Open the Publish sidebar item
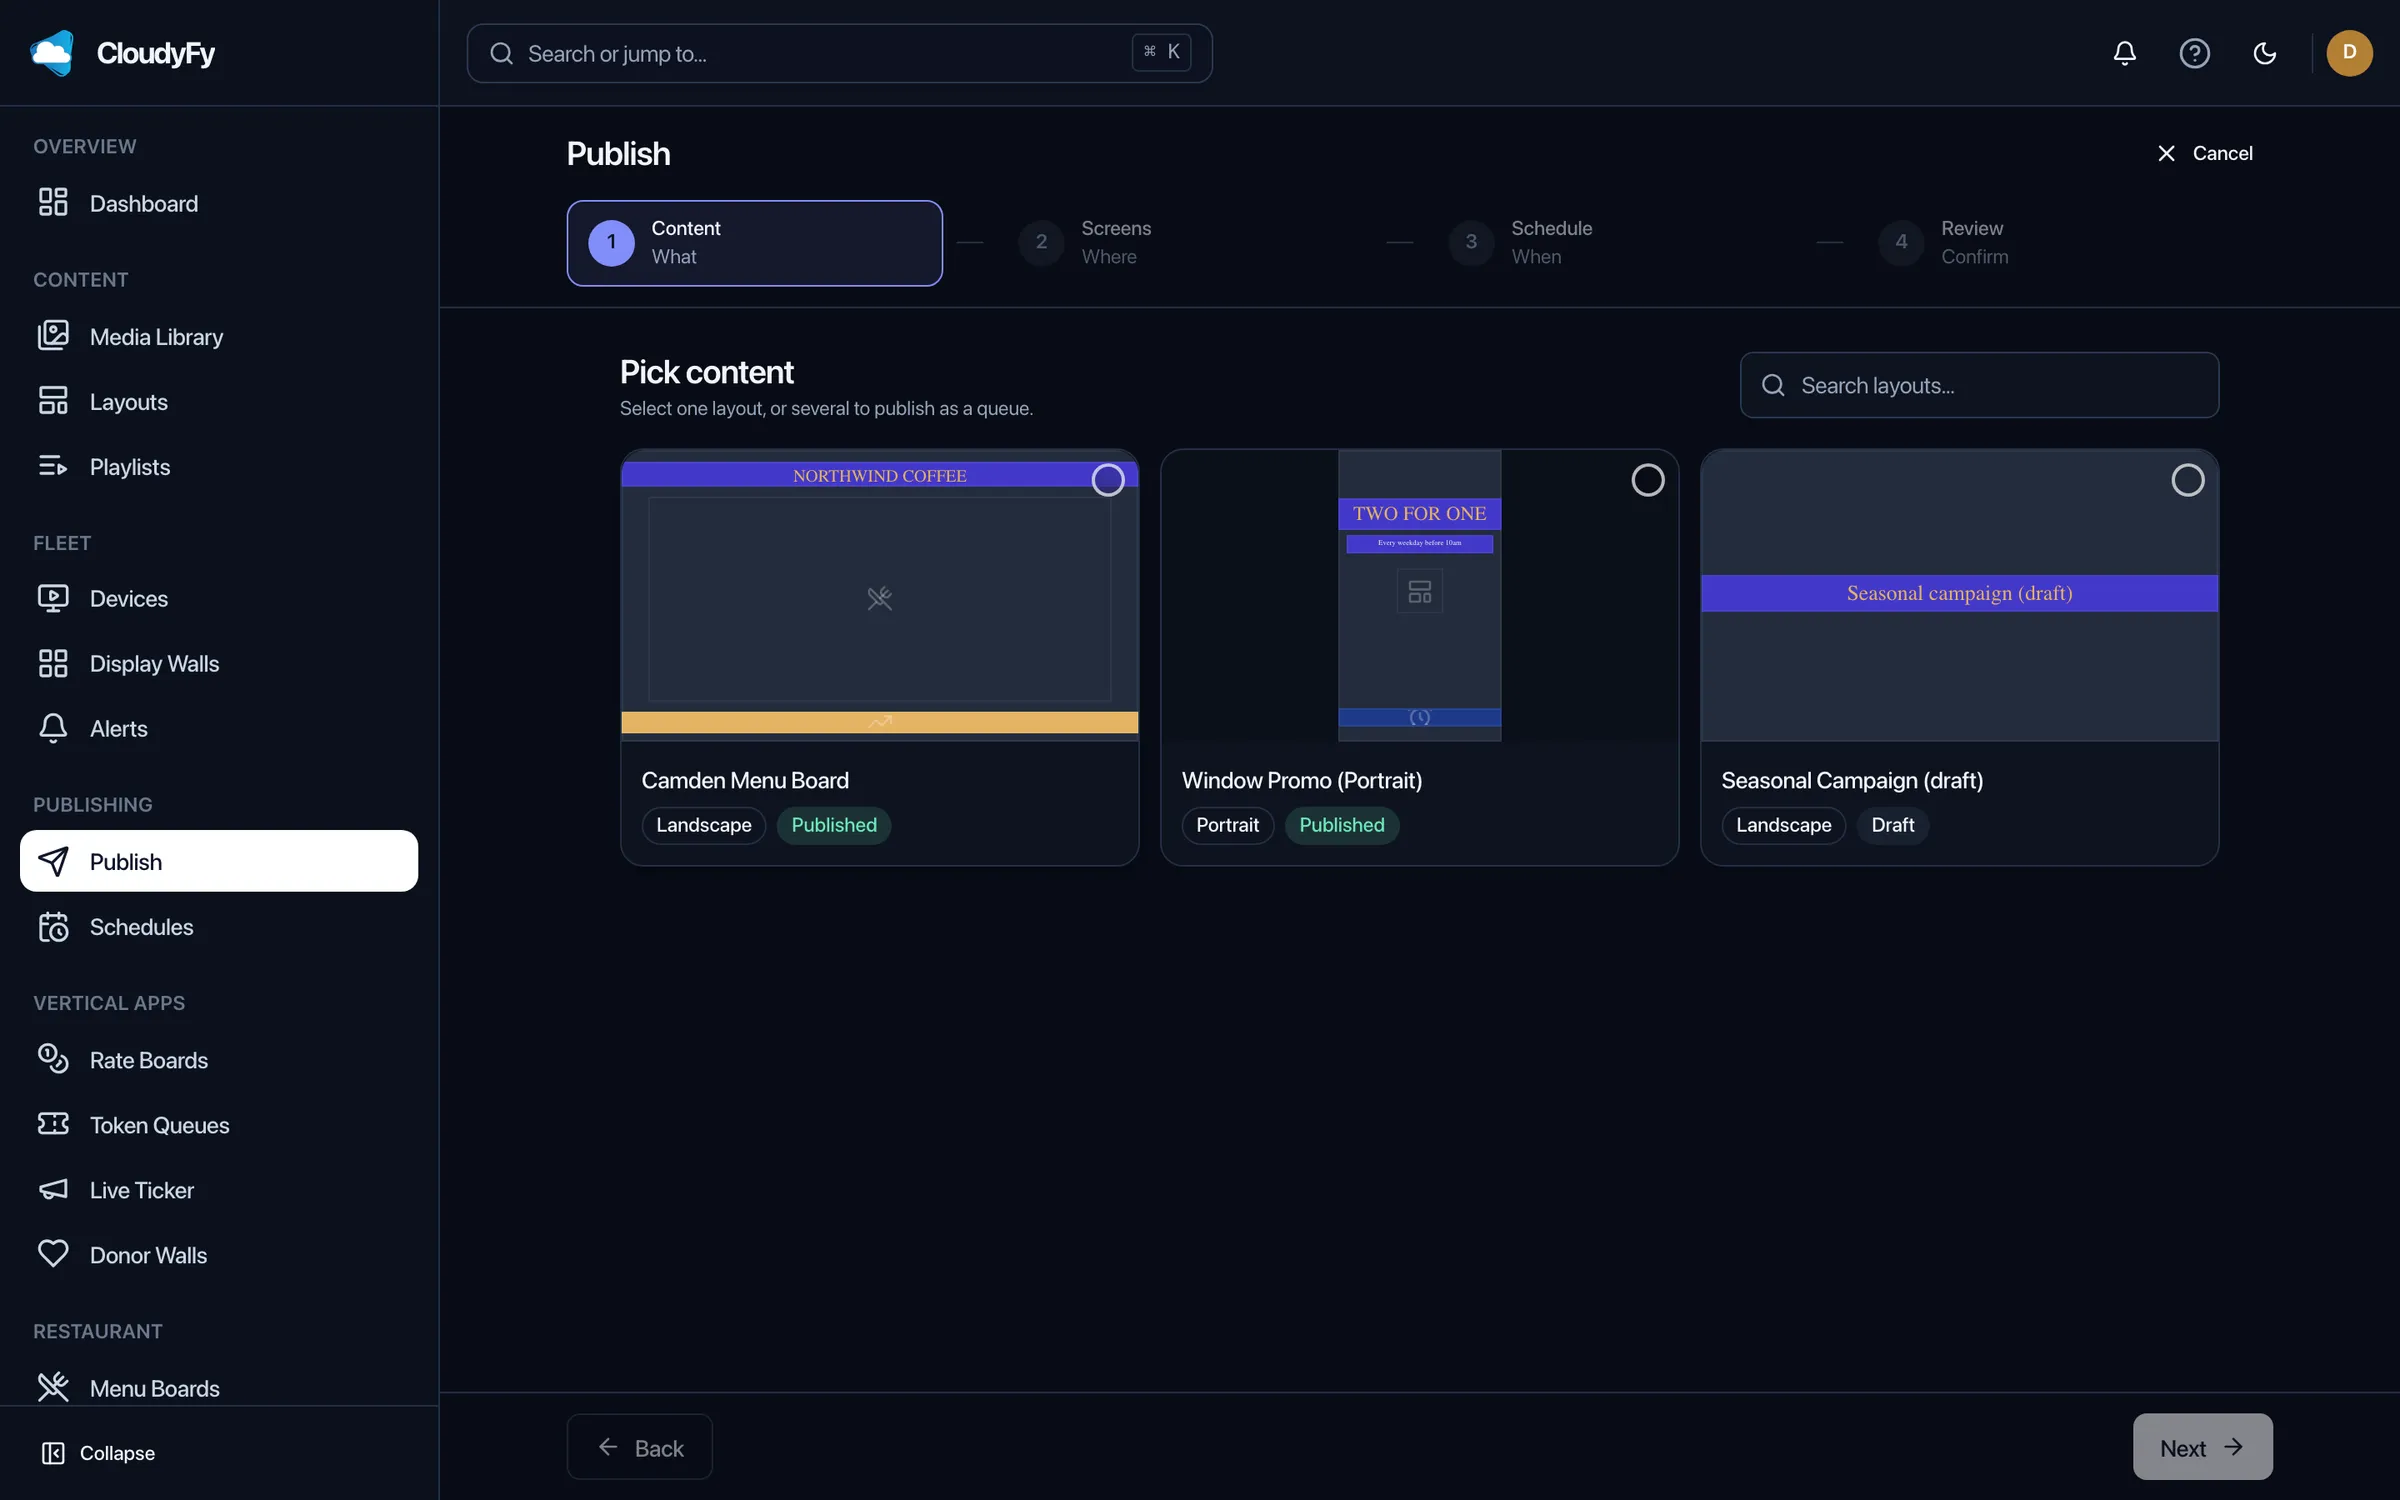Viewport: 2400px width, 1500px height. [219, 861]
